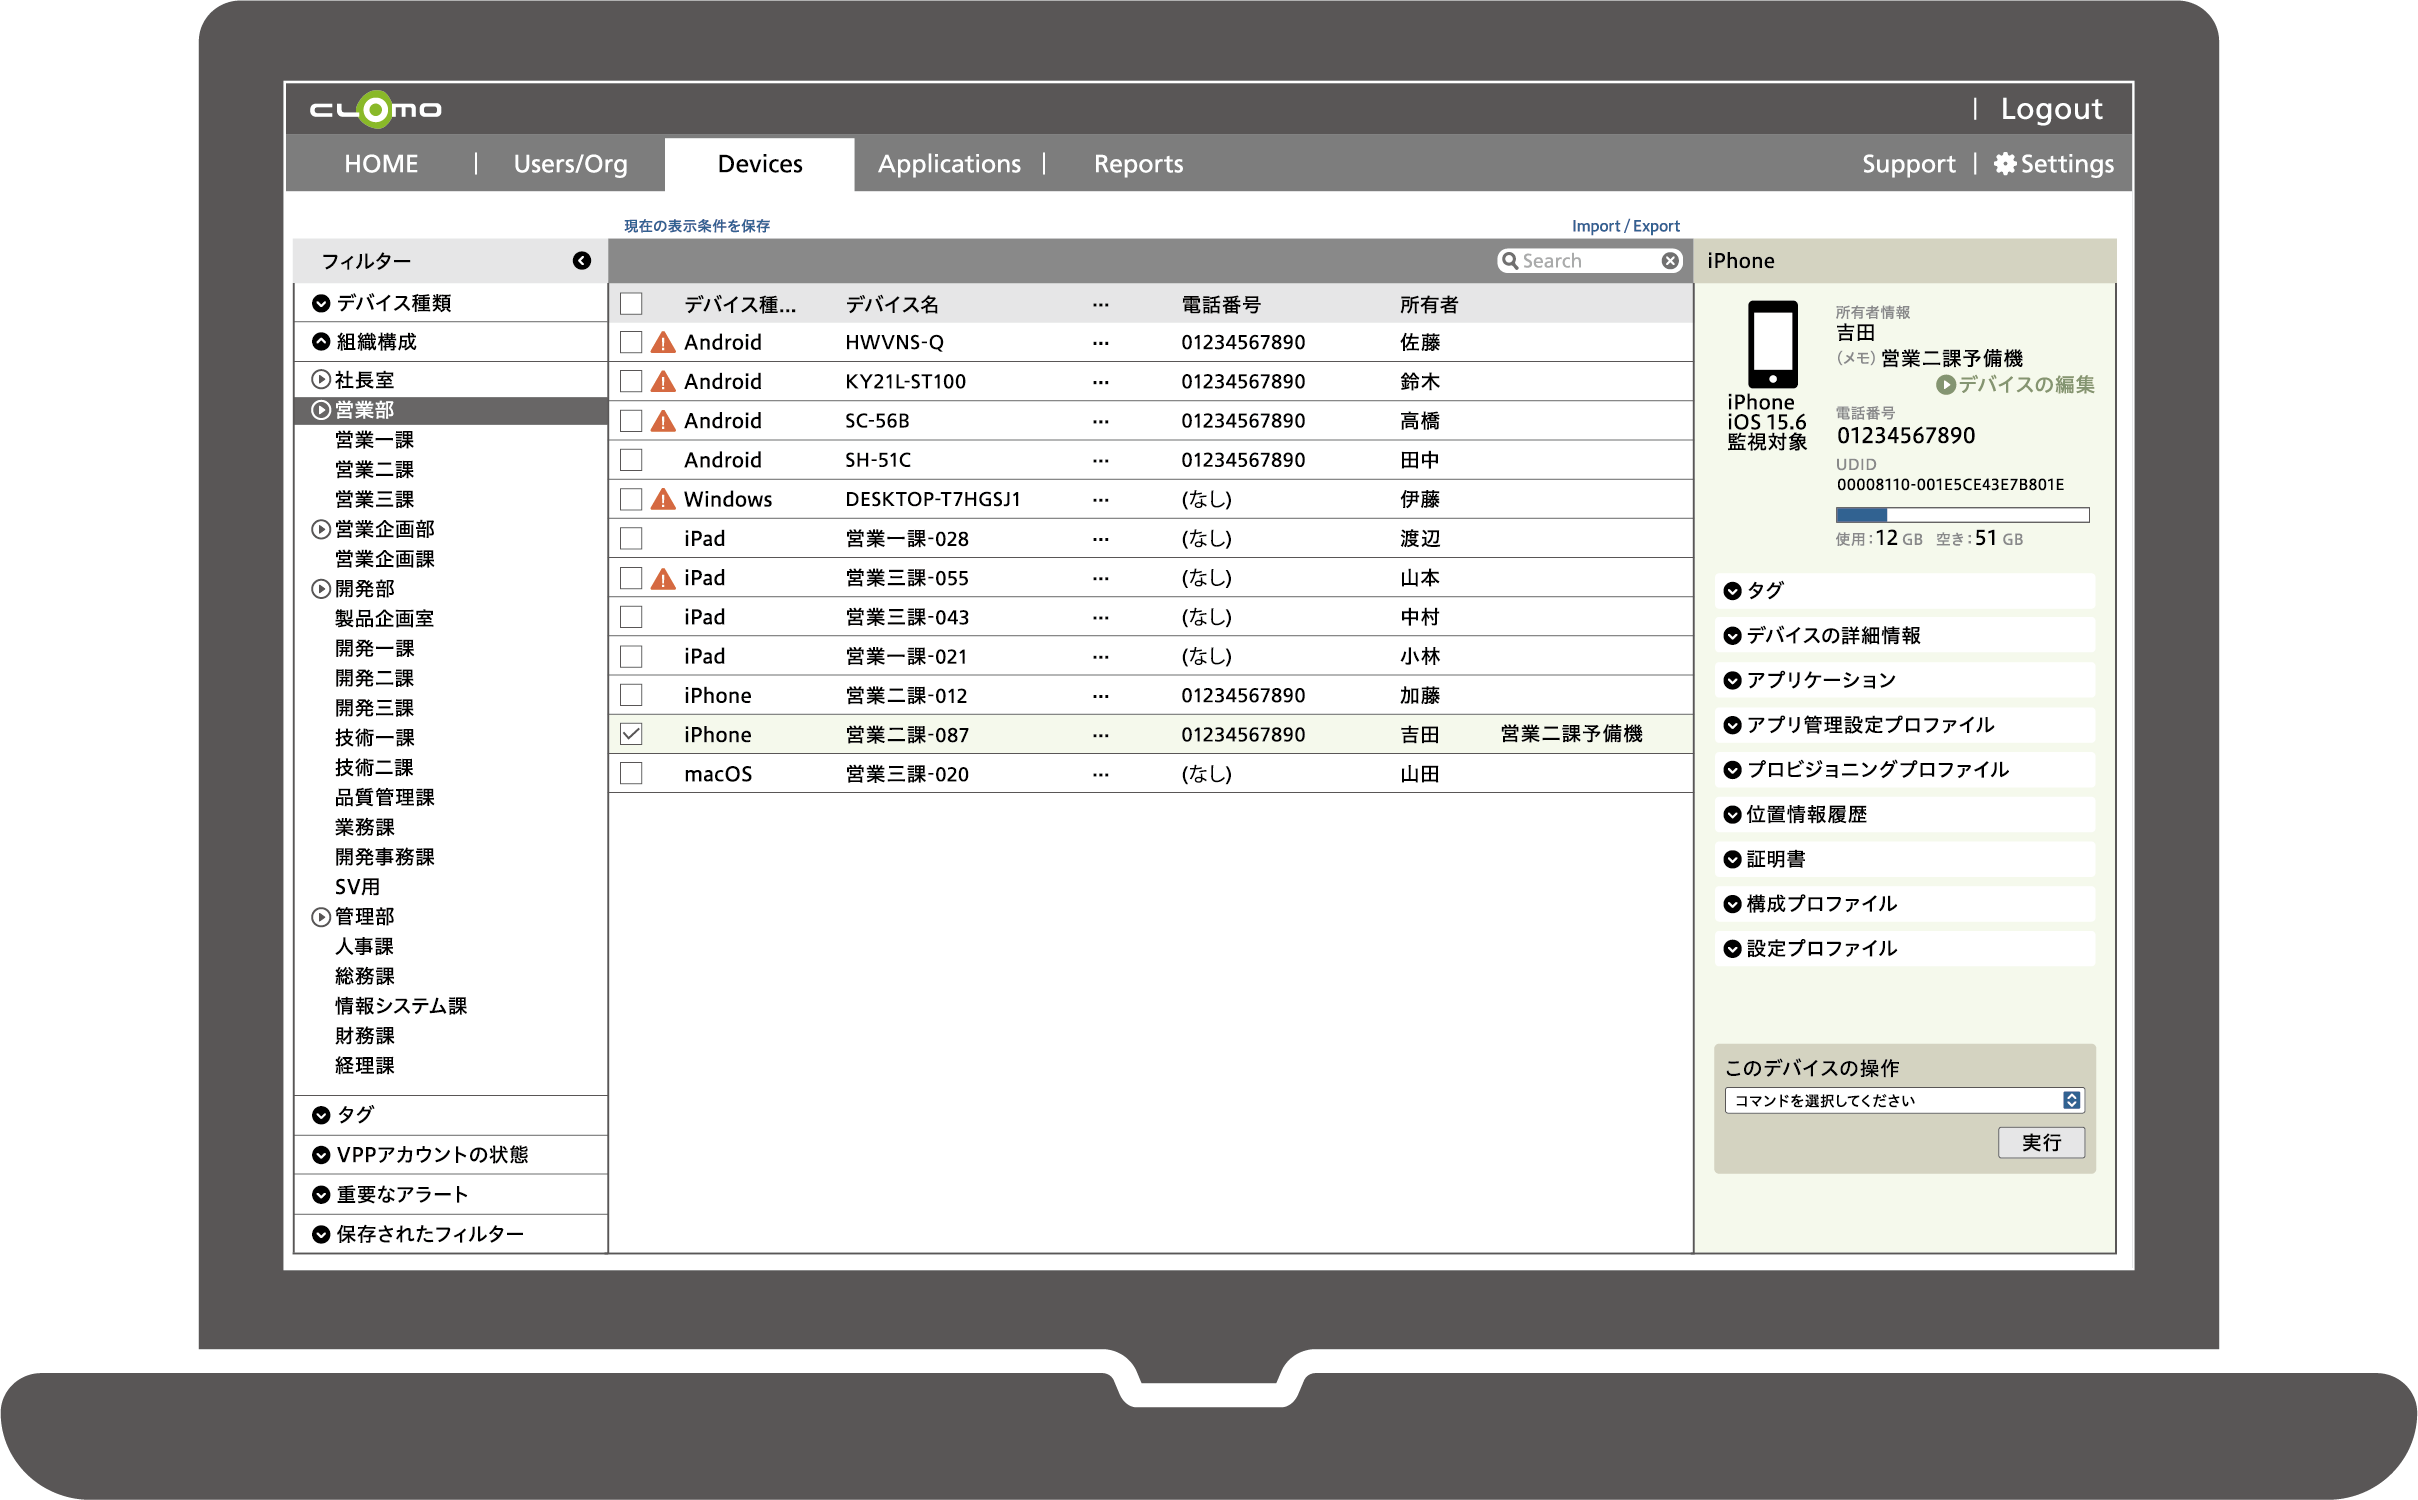Uncheck the selected iPhone 営業二課-087 checkbox
2418x1500 pixels.
630,733
